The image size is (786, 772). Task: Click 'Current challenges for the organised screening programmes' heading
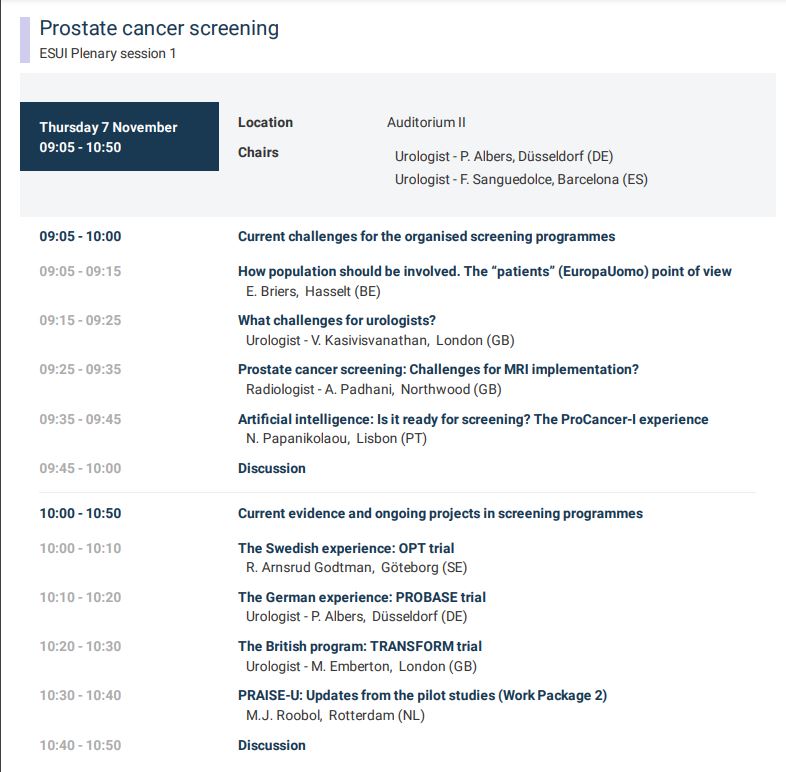coord(426,237)
